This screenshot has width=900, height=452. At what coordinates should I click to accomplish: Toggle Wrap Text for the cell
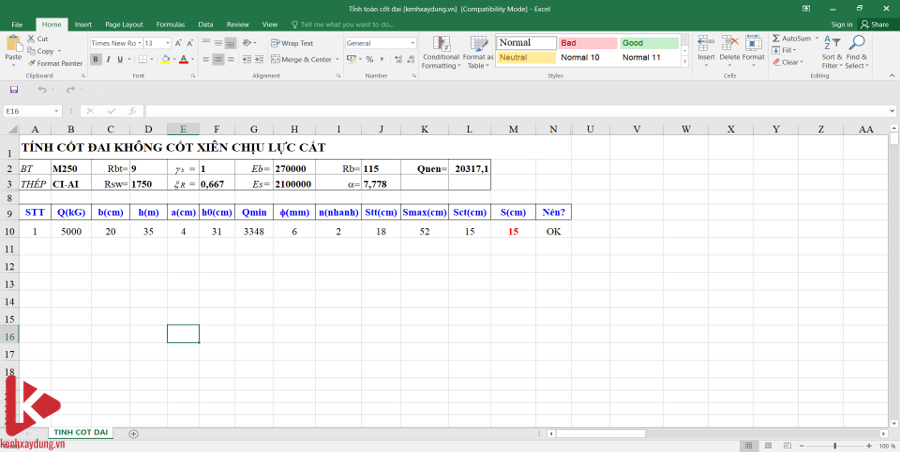293,43
